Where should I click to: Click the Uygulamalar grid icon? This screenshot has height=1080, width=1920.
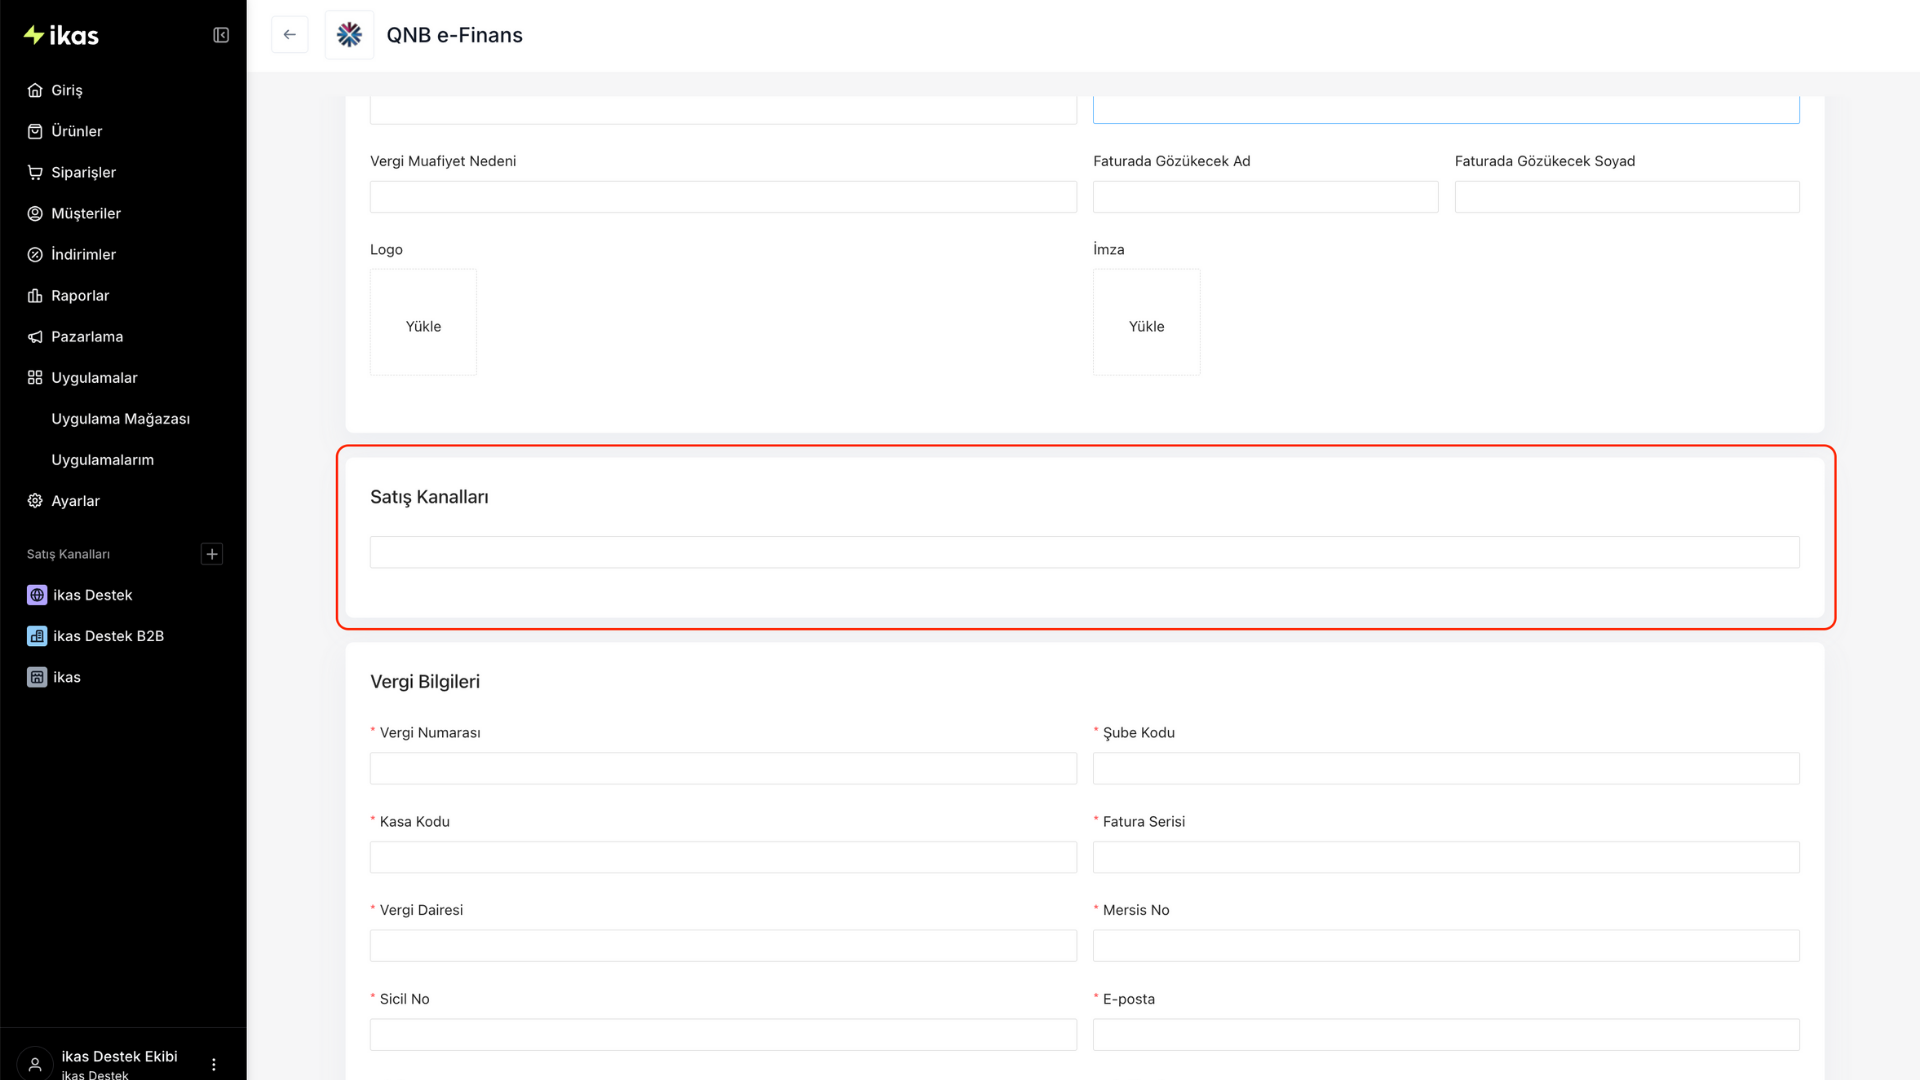[35, 377]
